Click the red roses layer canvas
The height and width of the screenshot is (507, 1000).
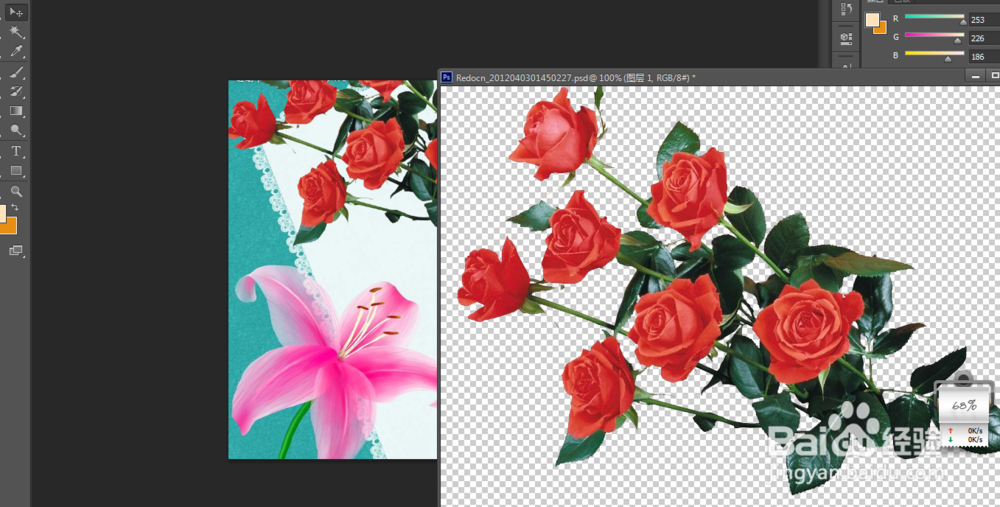[719, 296]
